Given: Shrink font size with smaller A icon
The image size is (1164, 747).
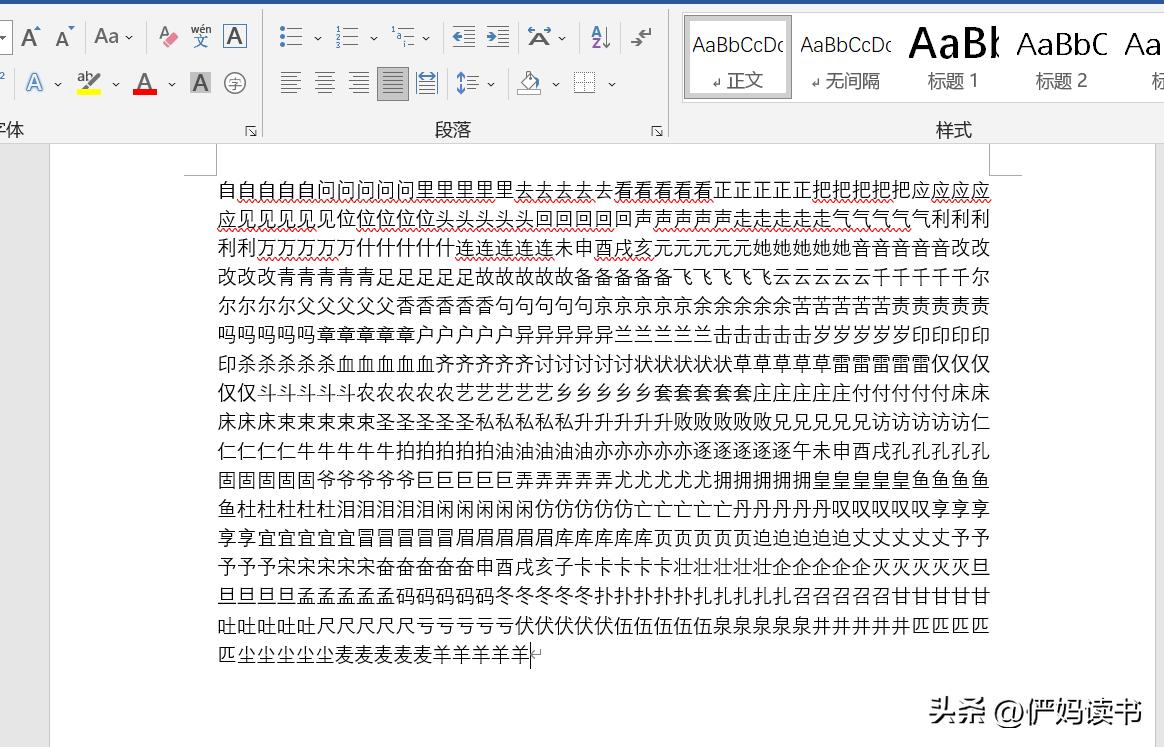Looking at the screenshot, I should click(65, 36).
